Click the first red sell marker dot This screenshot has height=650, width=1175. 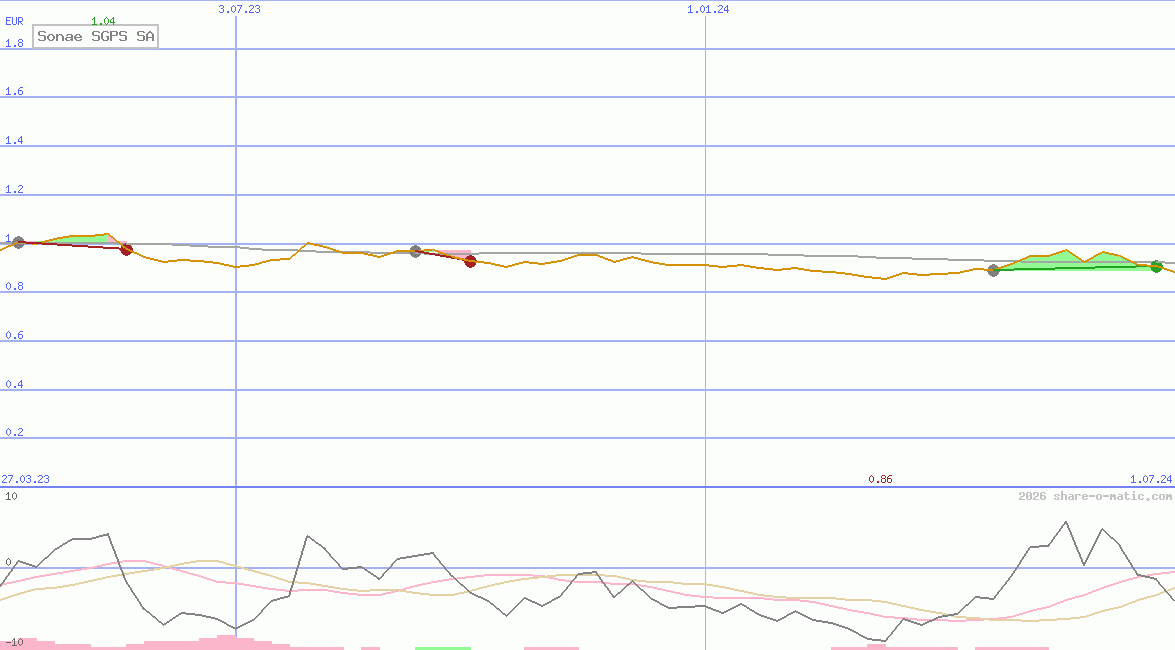[x=126, y=249]
